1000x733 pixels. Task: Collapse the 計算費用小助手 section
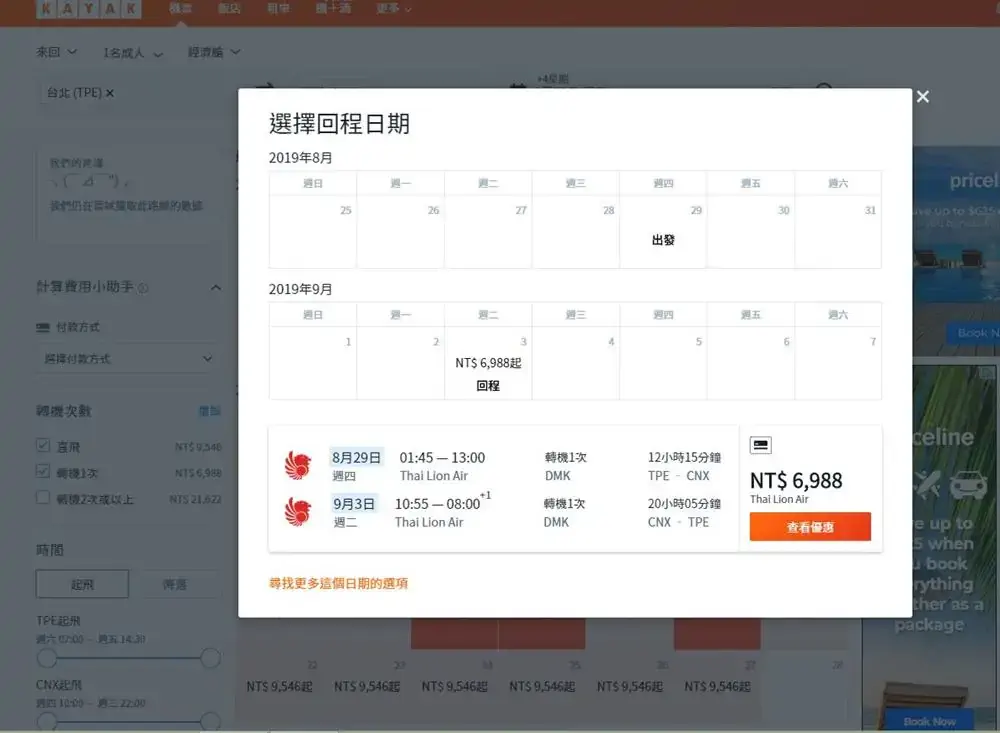216,288
